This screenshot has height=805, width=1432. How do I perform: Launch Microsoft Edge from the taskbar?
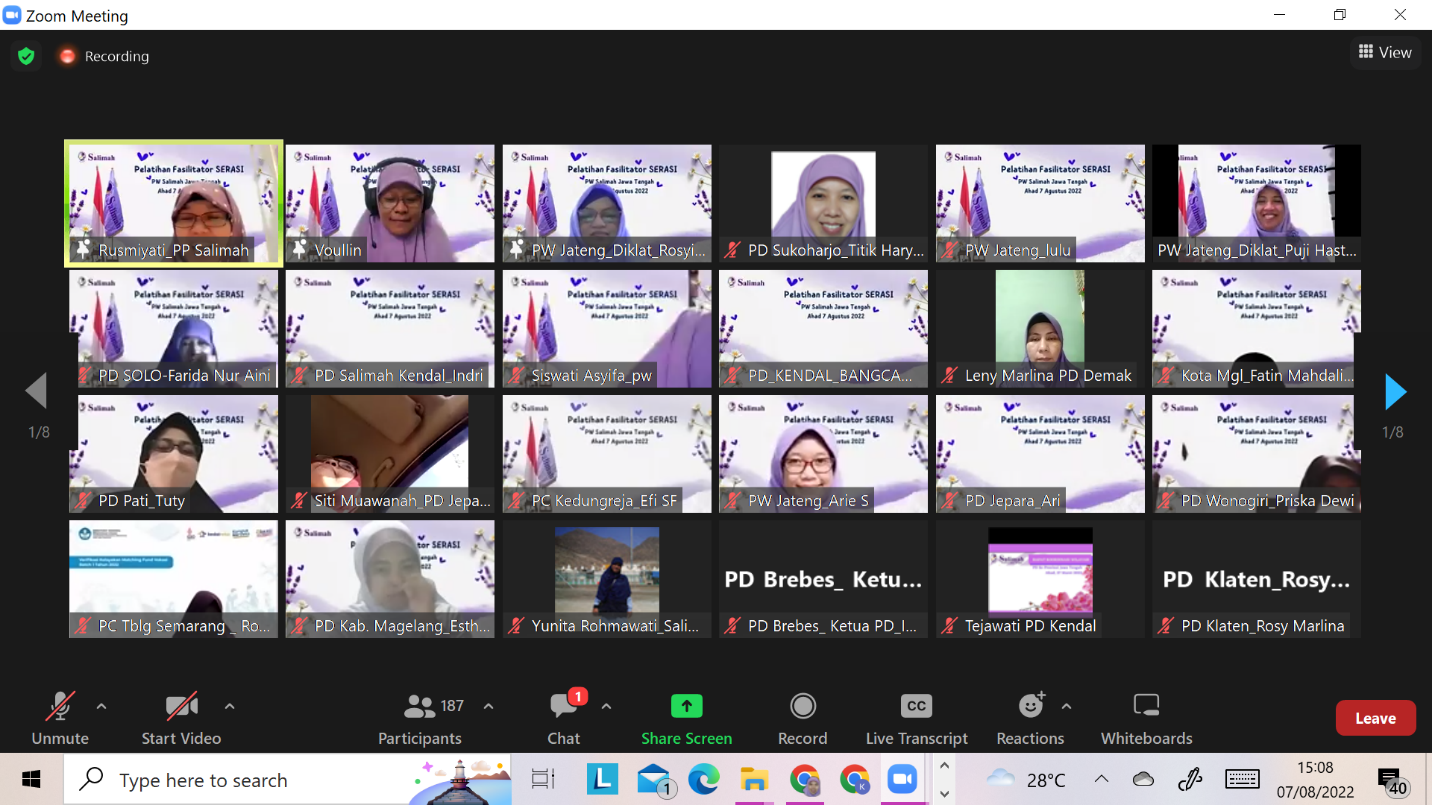coord(704,780)
